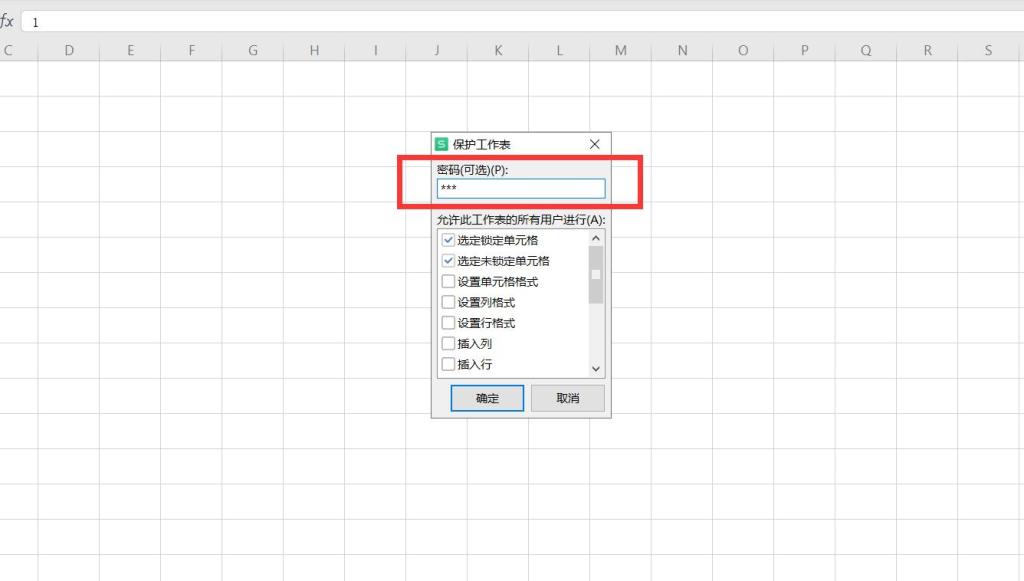
Task: Click the 确定 button
Action: [487, 398]
